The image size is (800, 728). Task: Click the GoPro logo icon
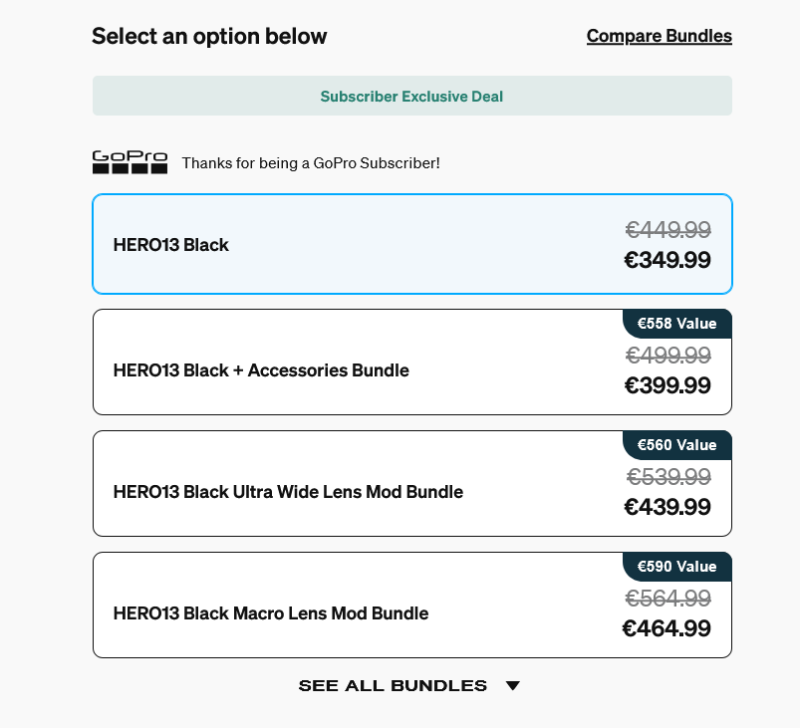130,162
